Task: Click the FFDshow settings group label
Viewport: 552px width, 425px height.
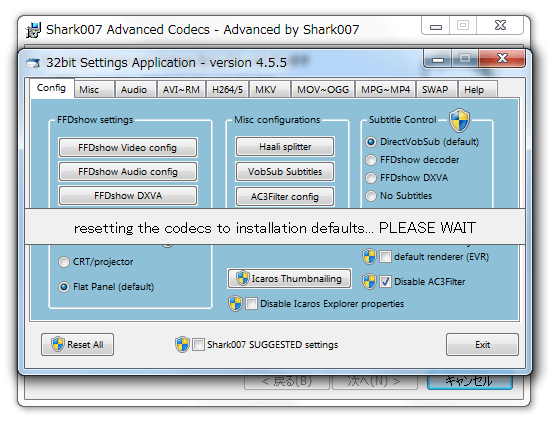Action: (95, 120)
